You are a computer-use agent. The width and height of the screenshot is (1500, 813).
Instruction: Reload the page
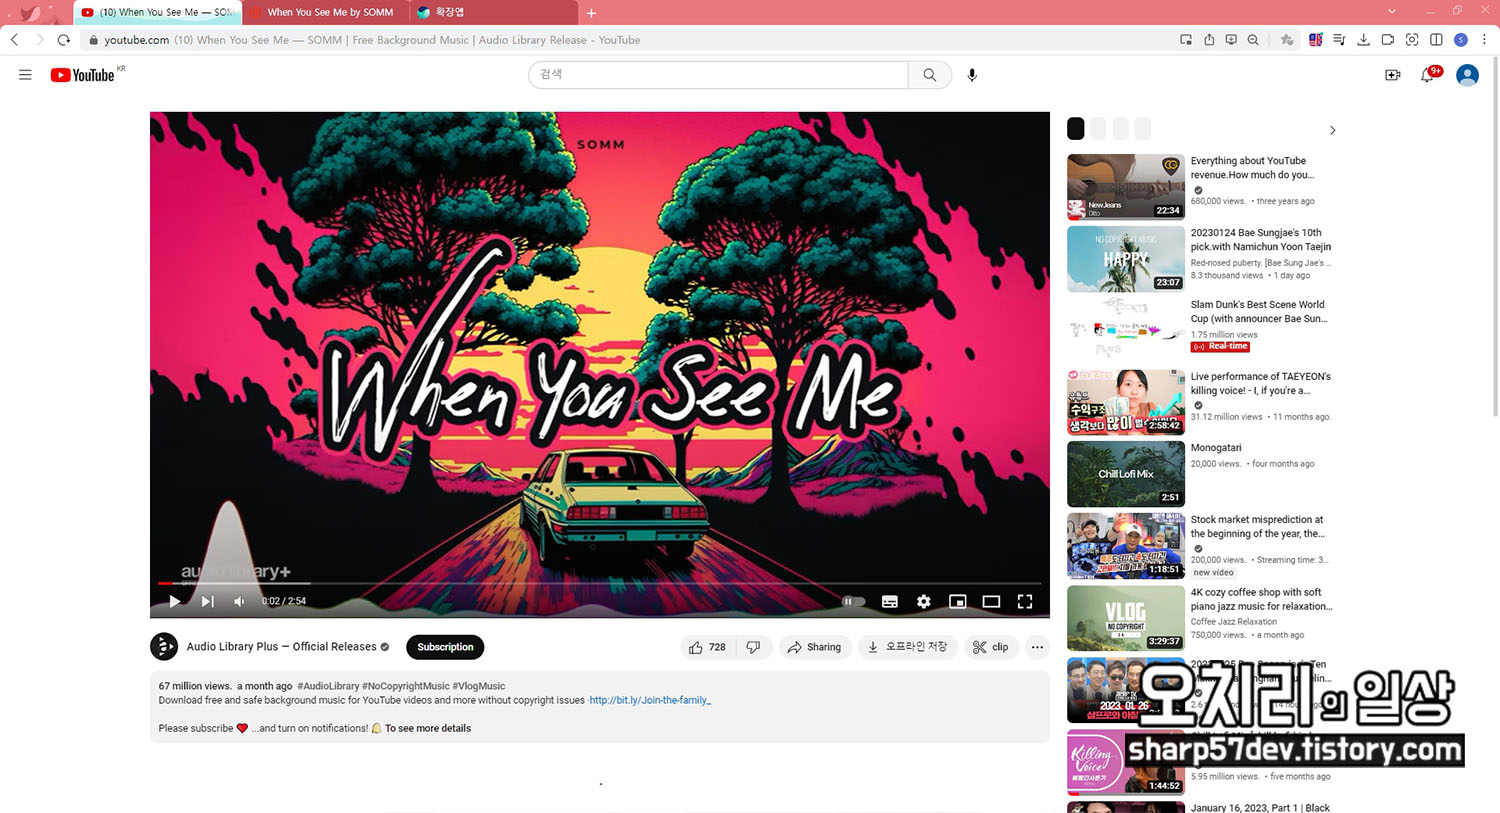click(64, 40)
